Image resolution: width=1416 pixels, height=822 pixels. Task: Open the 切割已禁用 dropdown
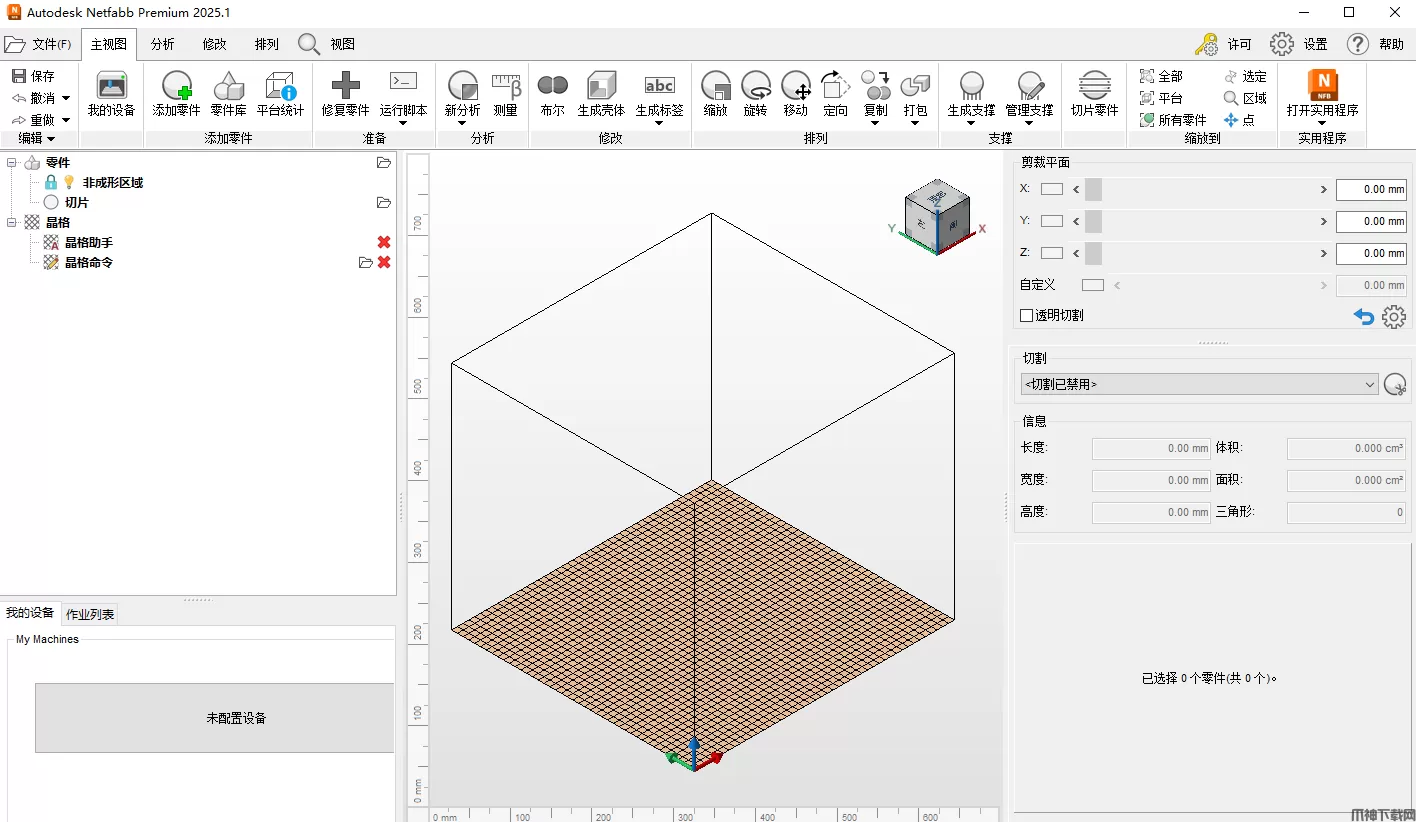1199,384
